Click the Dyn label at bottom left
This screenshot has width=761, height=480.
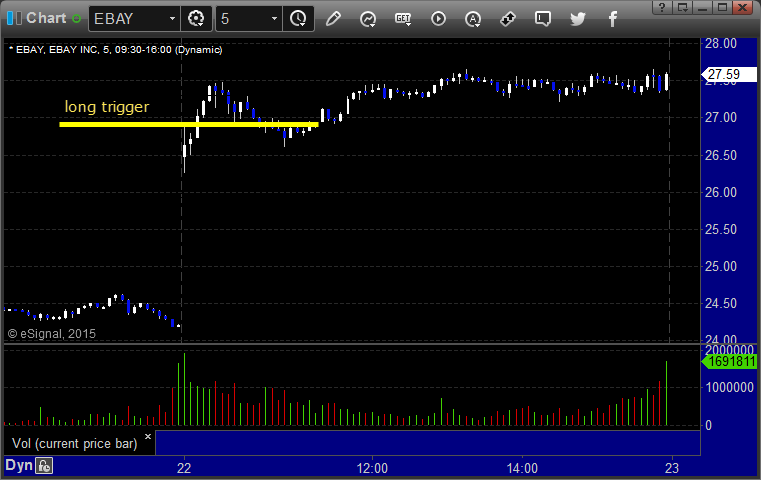(19, 465)
